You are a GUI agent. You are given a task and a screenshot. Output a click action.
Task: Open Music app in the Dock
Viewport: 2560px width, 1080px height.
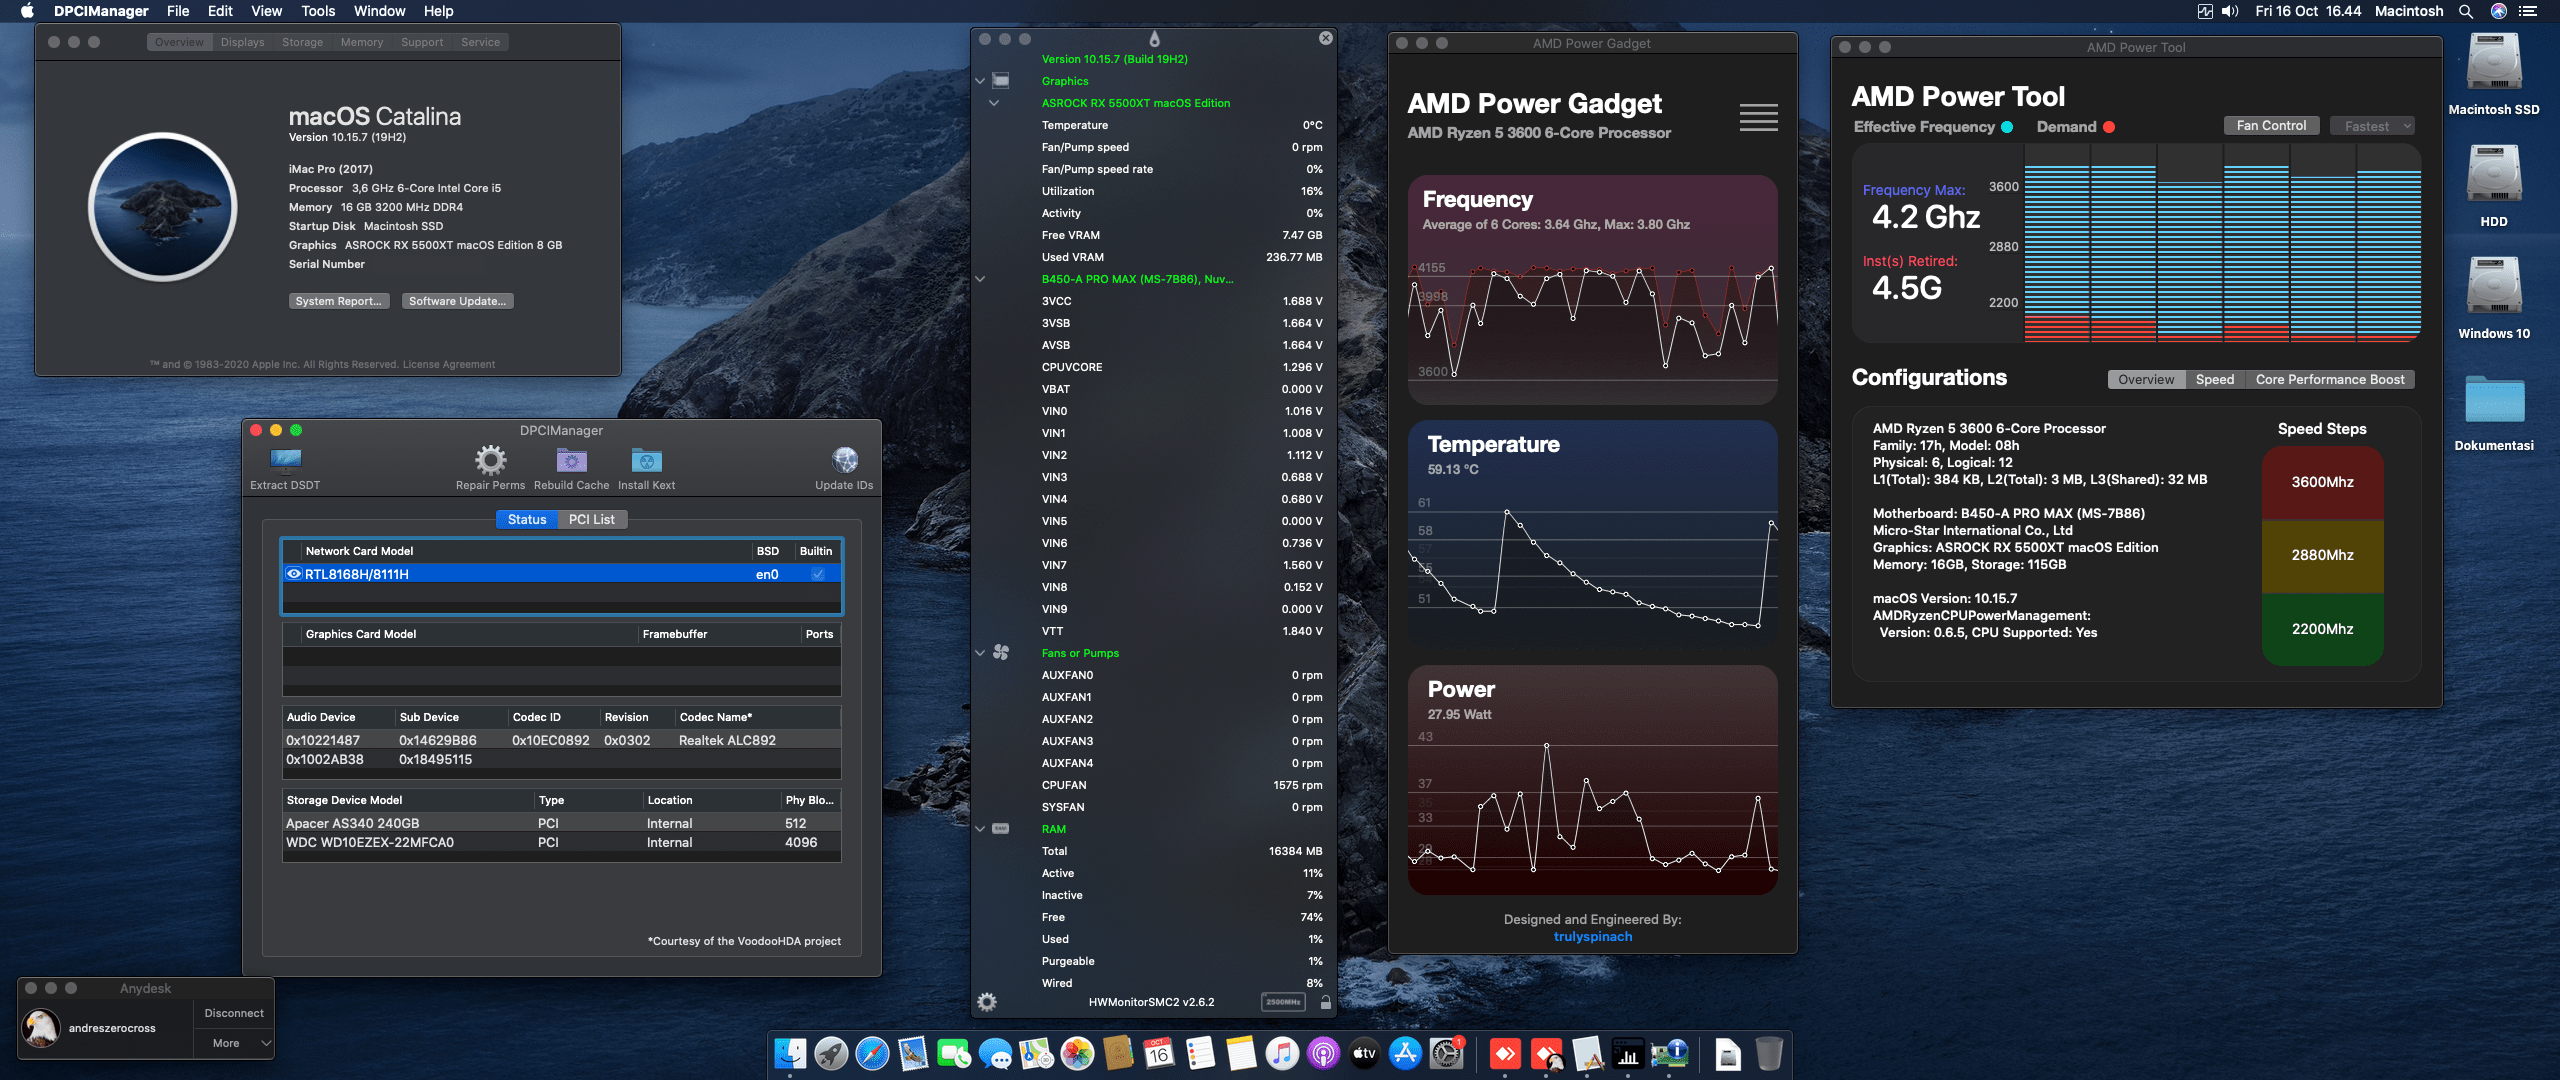point(1282,1054)
